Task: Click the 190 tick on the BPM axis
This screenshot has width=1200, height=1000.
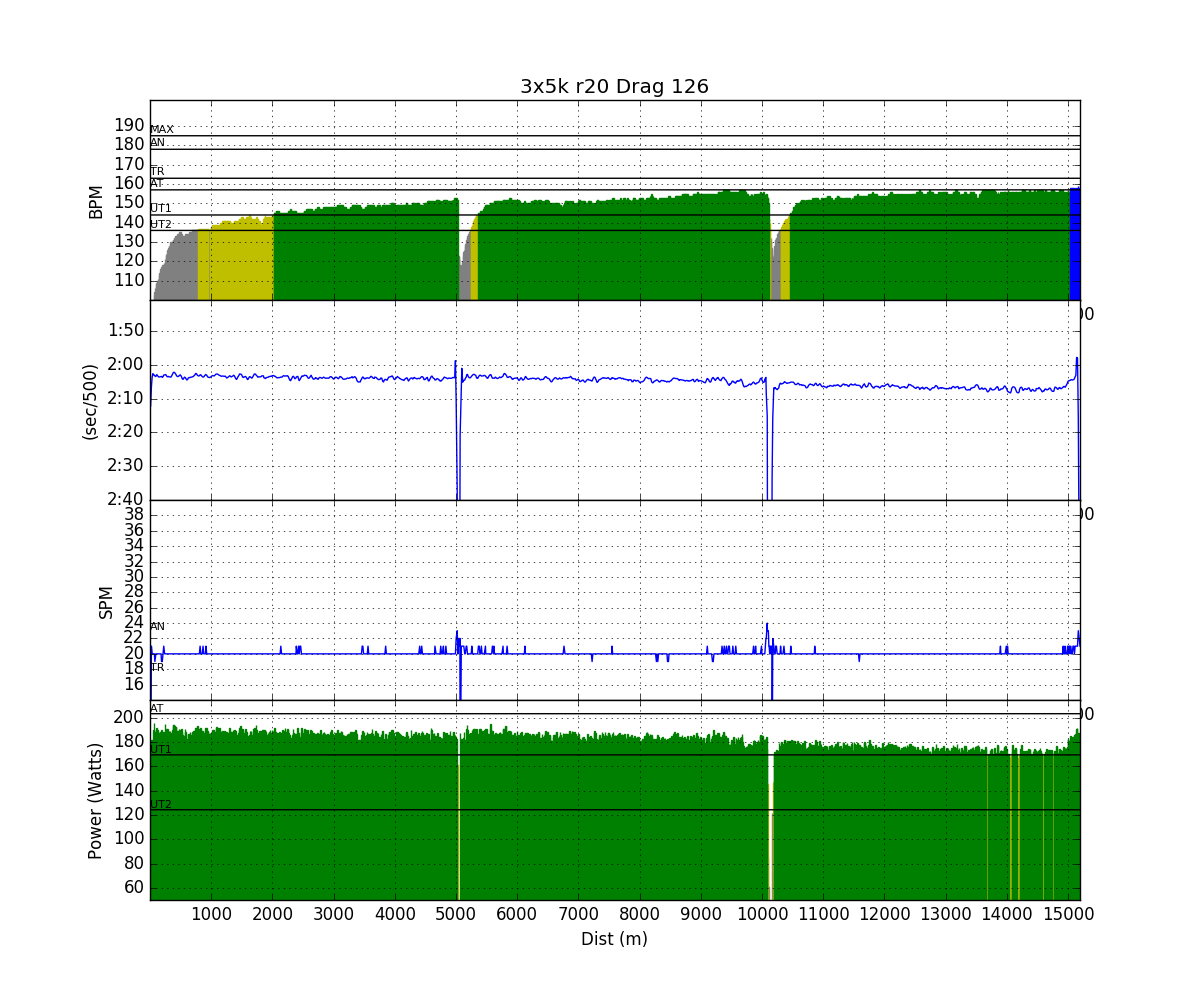Action: (x=129, y=125)
